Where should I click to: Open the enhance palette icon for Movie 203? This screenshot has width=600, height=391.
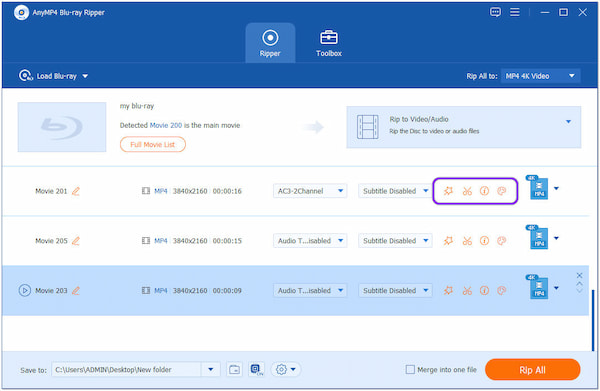[x=502, y=290]
